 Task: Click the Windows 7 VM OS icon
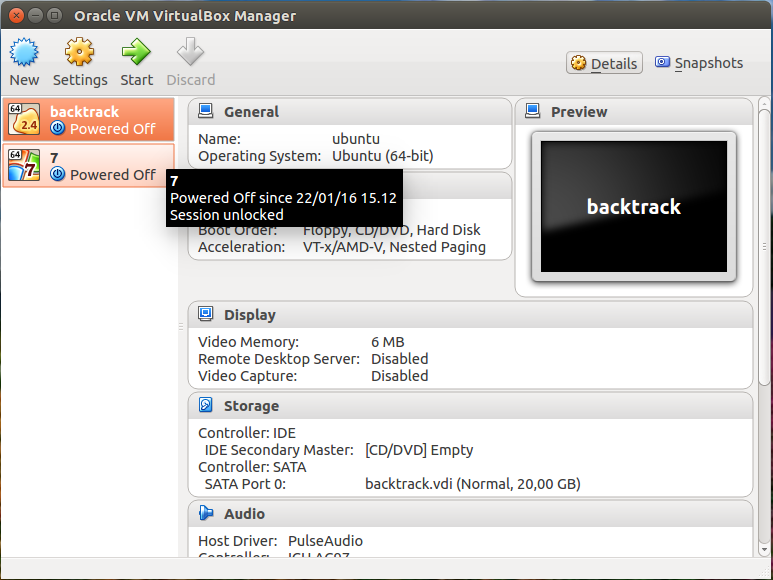point(24,165)
